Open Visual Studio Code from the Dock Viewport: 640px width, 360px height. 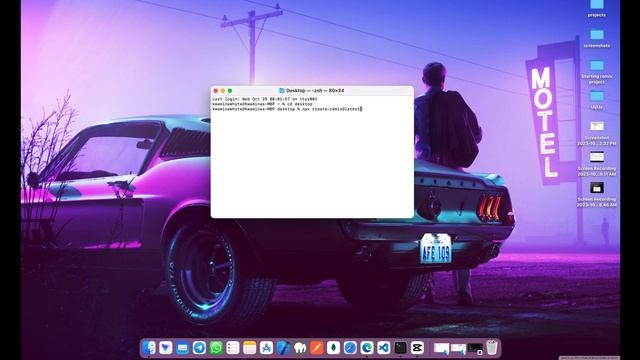[383, 348]
